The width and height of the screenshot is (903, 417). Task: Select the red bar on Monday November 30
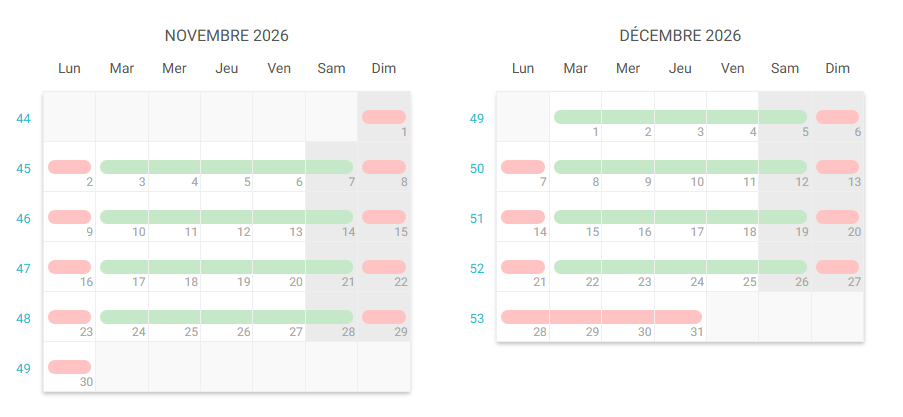coord(69,367)
